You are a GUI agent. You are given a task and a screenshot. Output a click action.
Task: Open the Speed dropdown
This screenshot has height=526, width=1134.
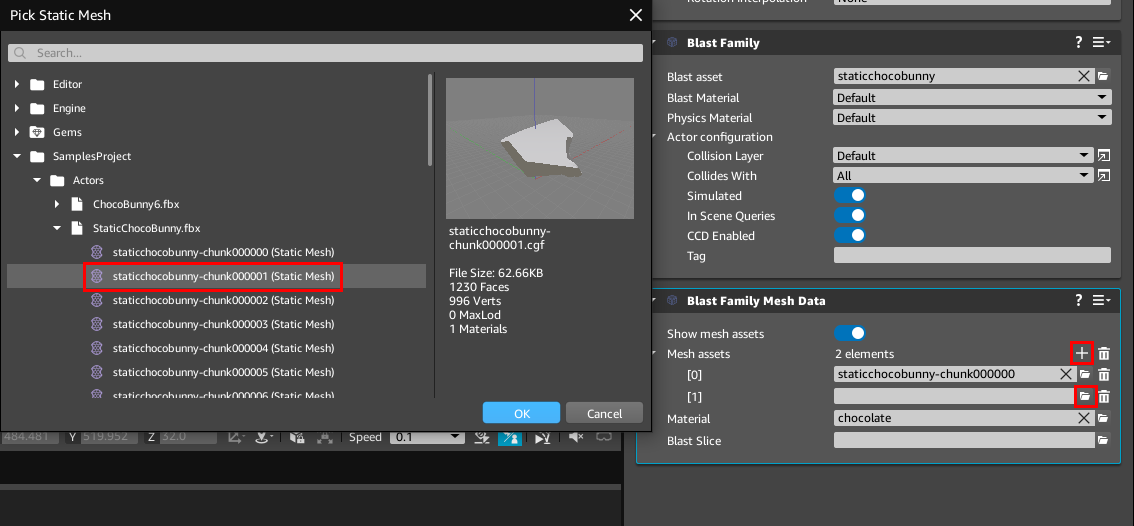pyautogui.click(x=427, y=437)
